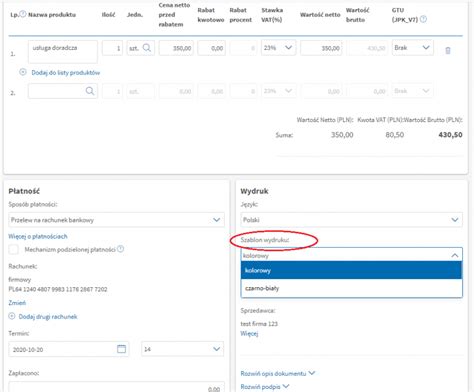Open Sposób płatności dropdown
Screen dimensions: 474x392
[116, 220]
